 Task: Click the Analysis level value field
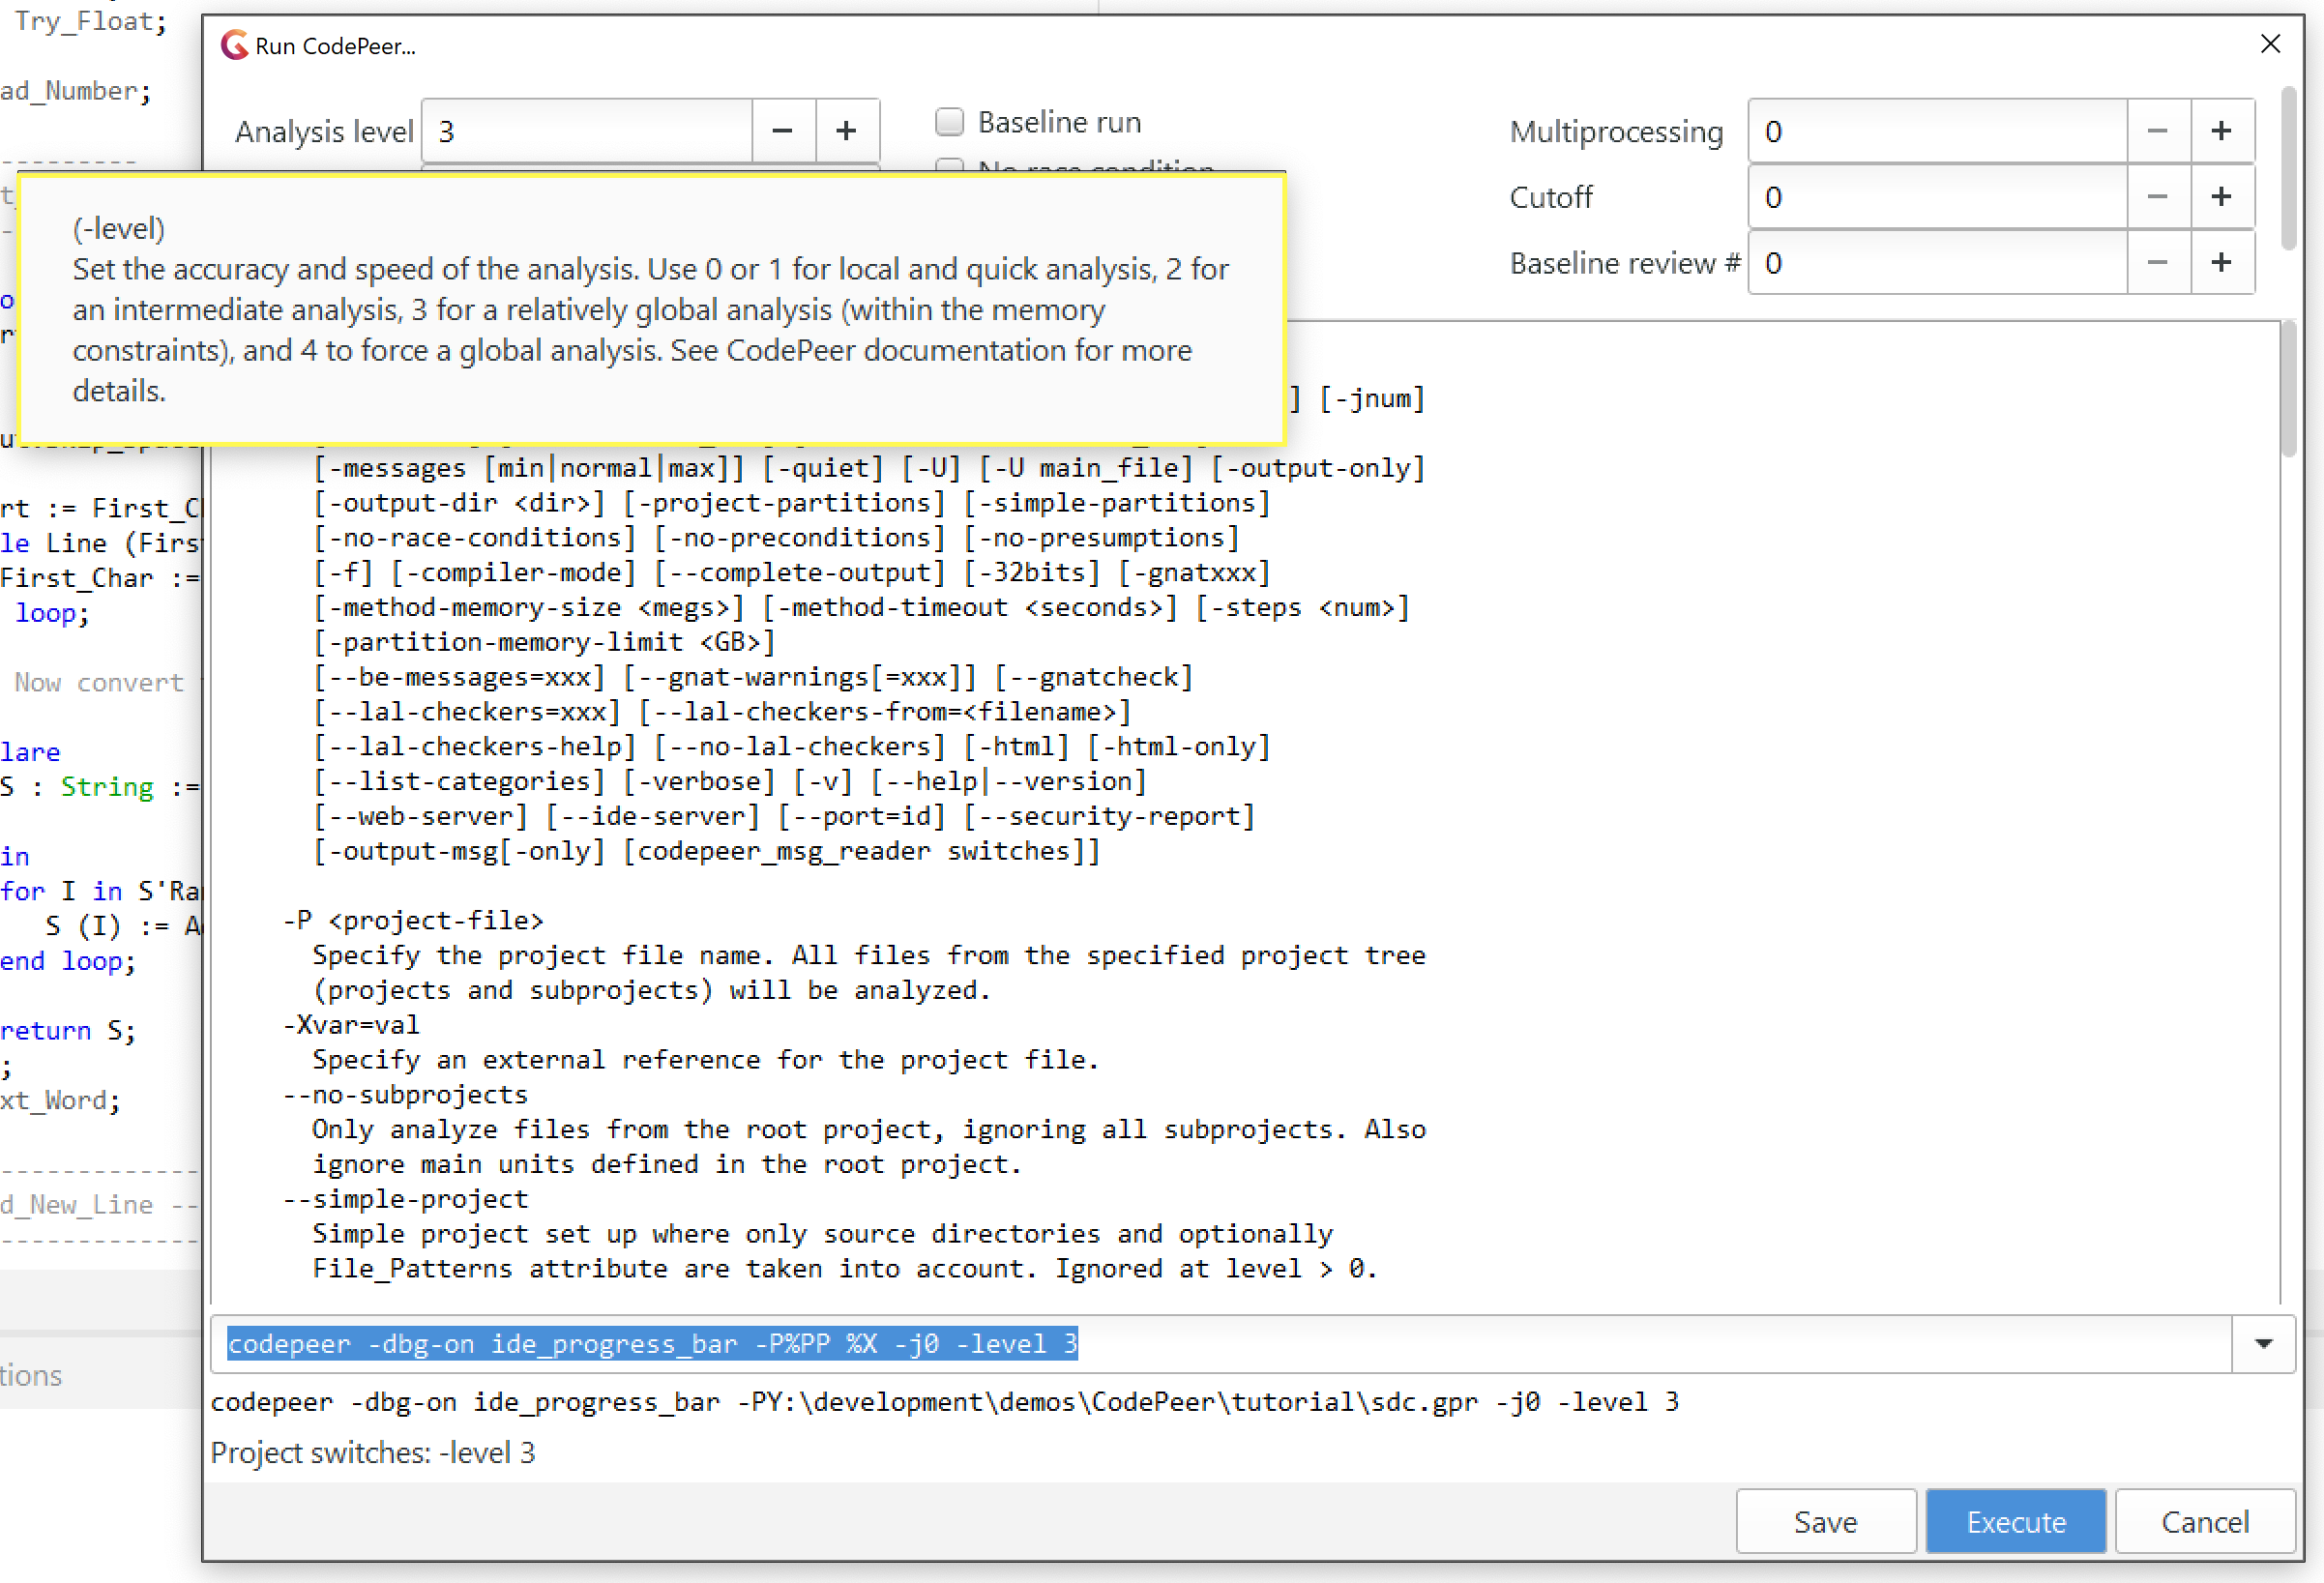click(587, 131)
